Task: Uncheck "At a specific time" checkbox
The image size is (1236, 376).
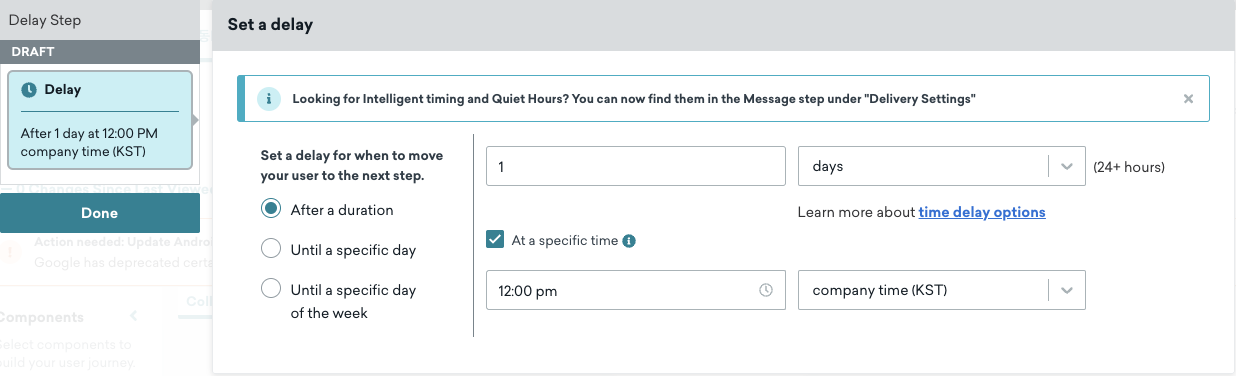Action: click(495, 240)
